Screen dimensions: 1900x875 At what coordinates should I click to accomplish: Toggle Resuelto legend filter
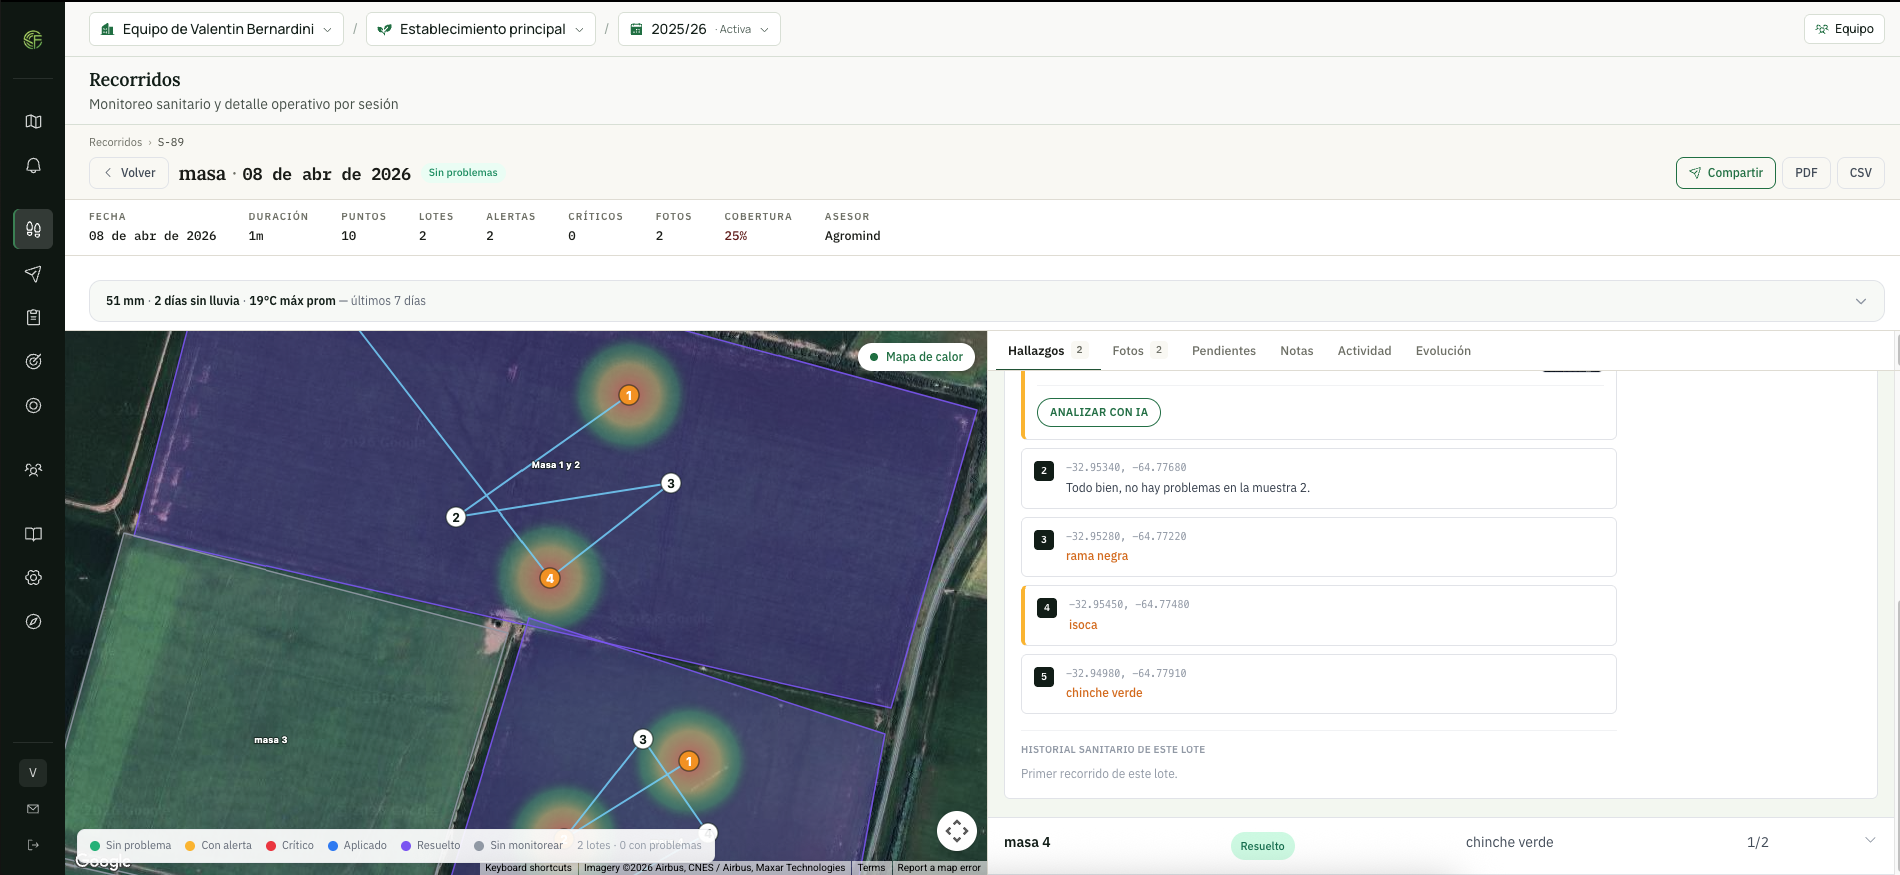tap(431, 846)
